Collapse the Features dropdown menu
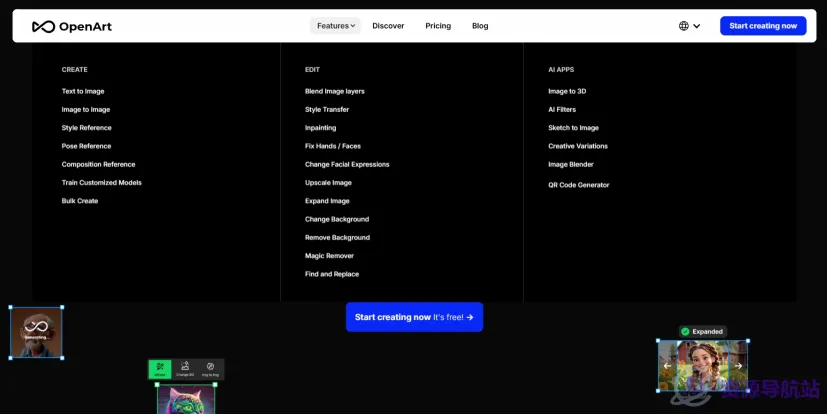This screenshot has width=827, height=414. (335, 26)
